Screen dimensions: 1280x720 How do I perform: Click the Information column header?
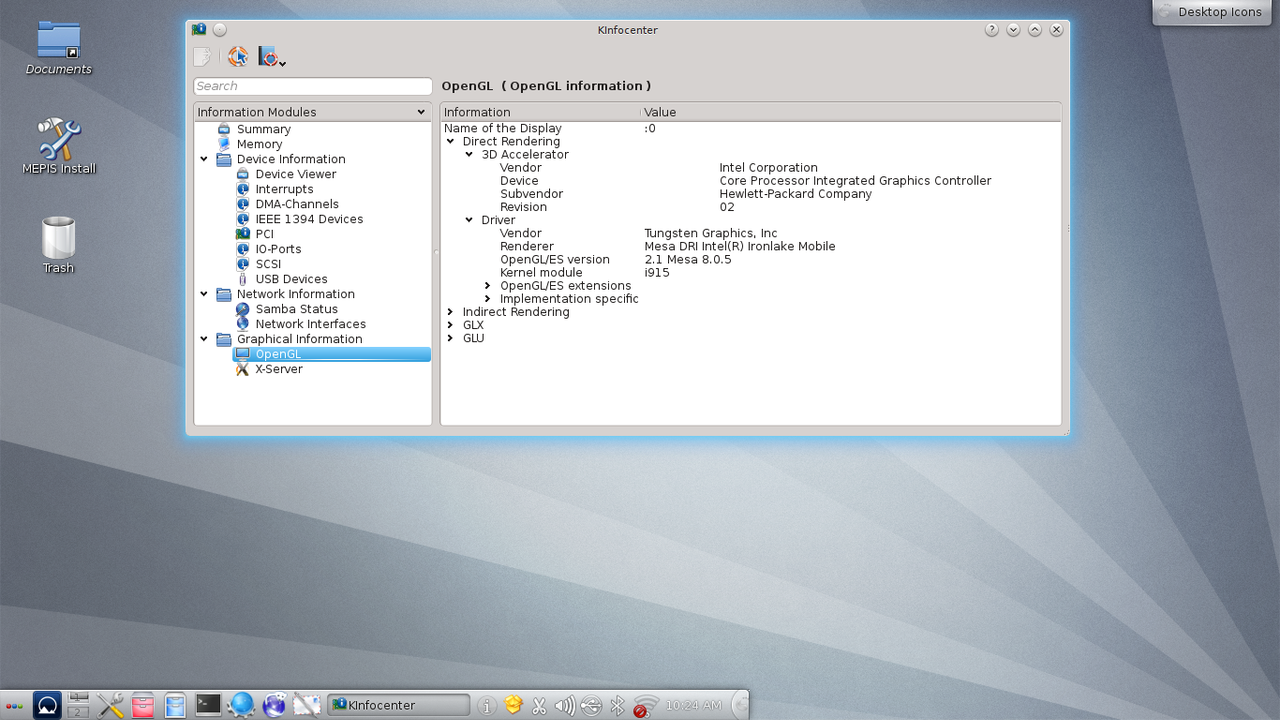pos(540,112)
